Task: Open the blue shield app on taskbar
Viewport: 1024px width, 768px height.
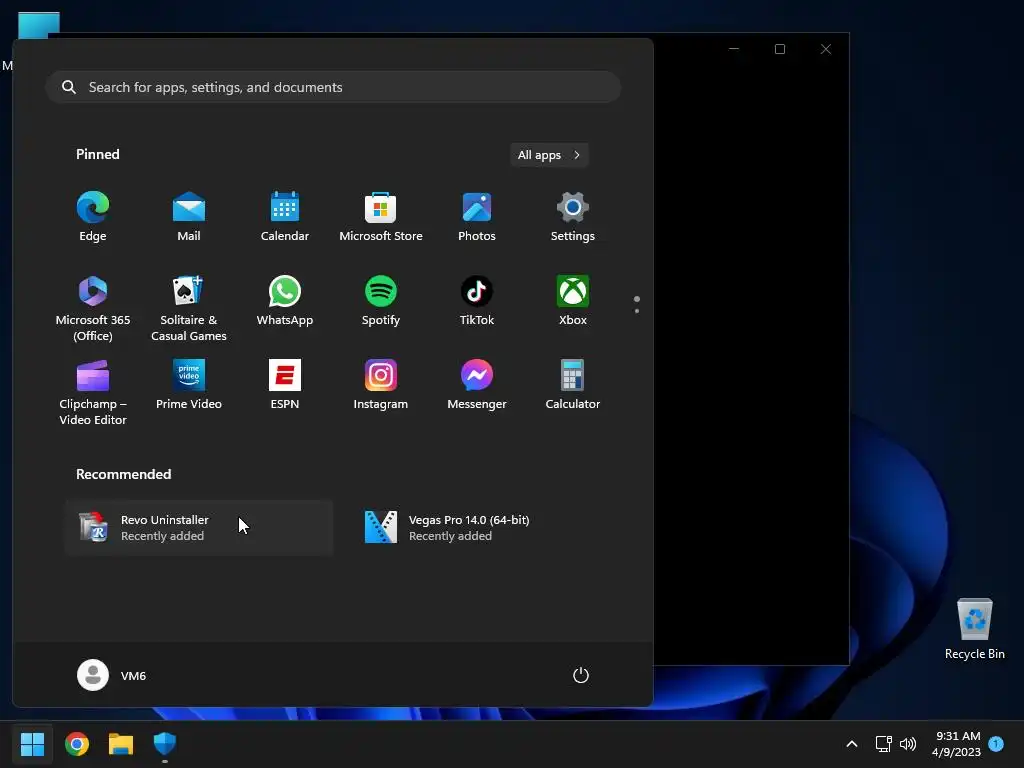Action: coord(165,744)
